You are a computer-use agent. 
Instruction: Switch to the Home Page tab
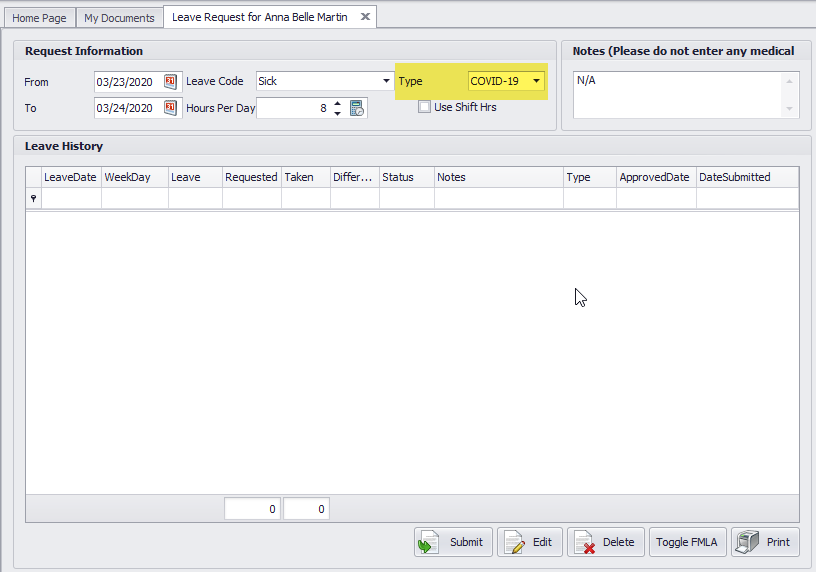[x=39, y=18]
